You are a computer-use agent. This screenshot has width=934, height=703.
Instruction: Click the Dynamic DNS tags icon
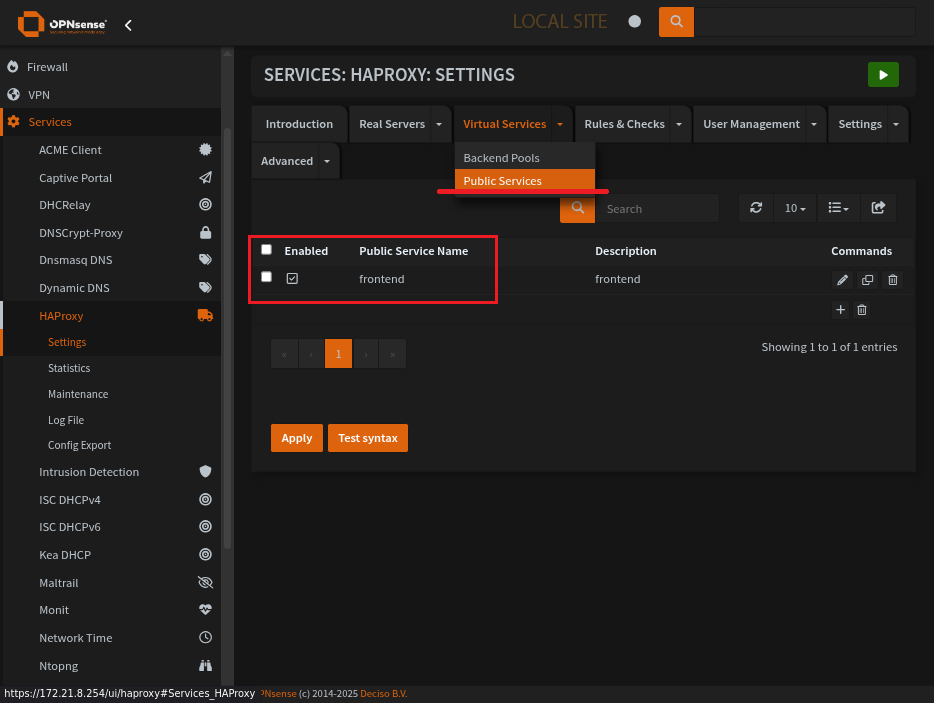206,288
